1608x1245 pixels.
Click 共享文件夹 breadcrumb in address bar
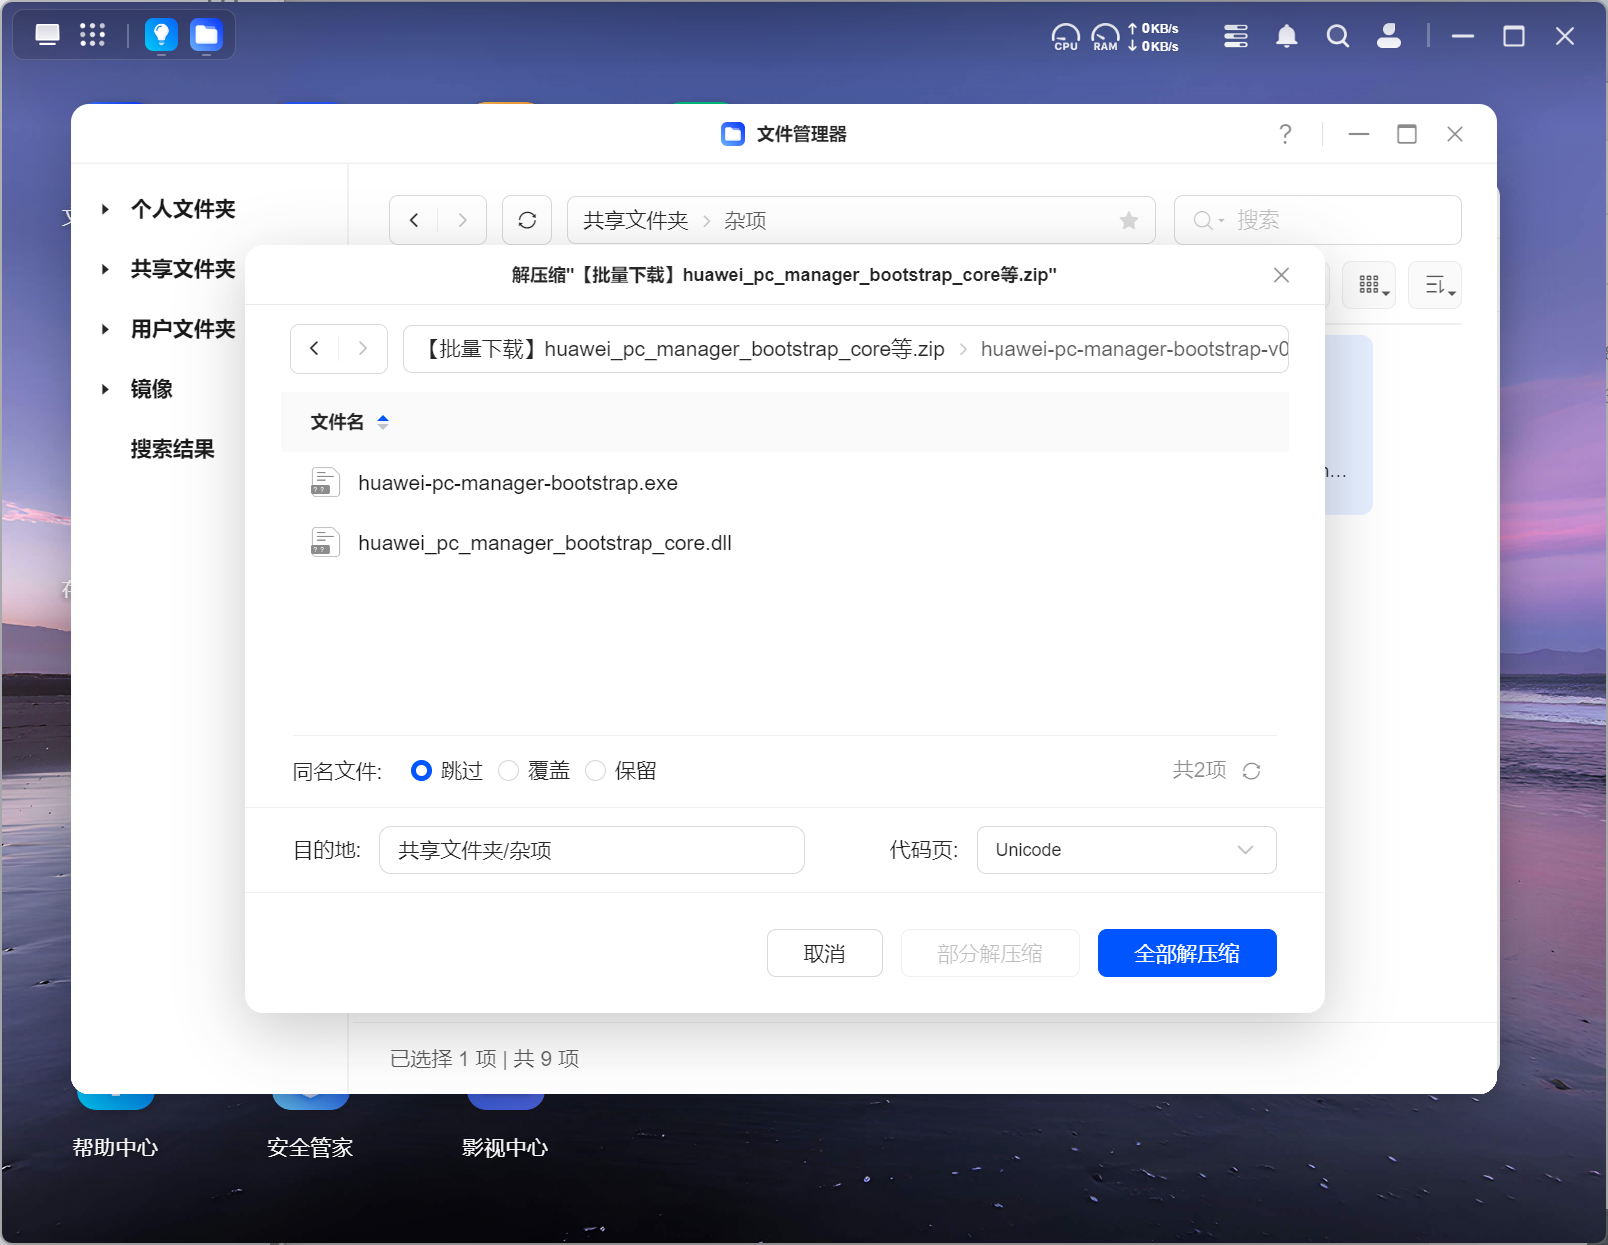coord(636,220)
